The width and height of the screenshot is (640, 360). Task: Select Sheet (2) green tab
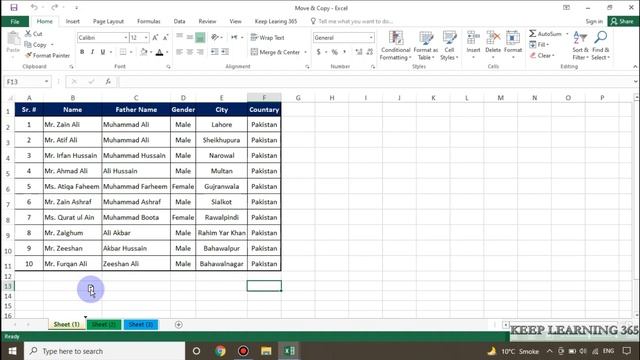(x=104, y=324)
